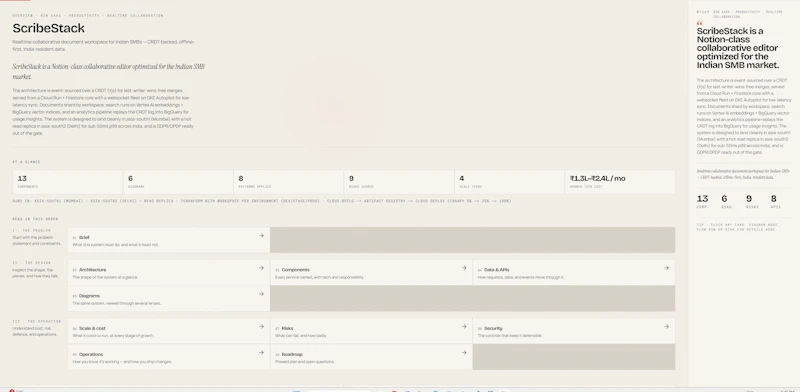Click 'The same system, viewed through several lenses'
This screenshot has width=800, height=392.
pyautogui.click(x=116, y=303)
